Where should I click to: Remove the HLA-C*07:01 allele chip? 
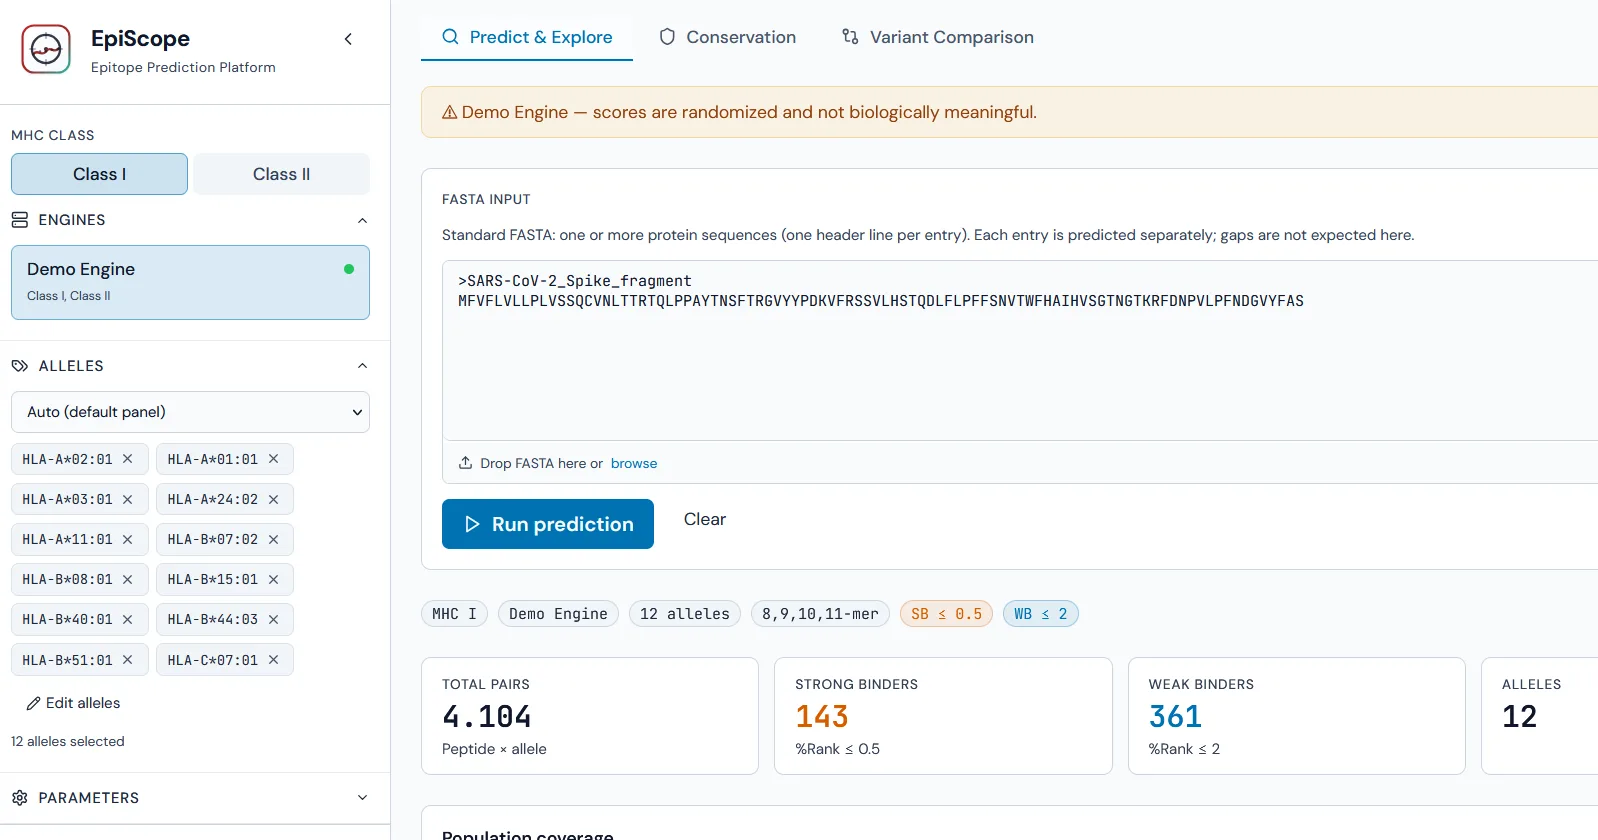(x=273, y=660)
